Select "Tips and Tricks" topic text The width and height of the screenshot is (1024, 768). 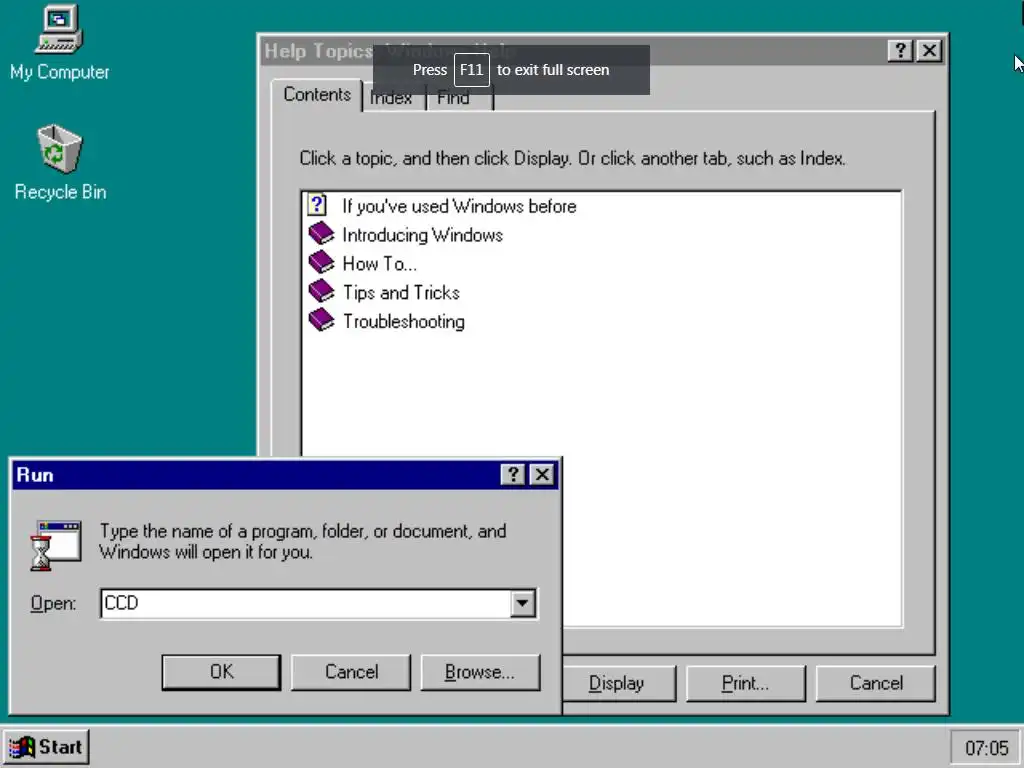pos(401,293)
